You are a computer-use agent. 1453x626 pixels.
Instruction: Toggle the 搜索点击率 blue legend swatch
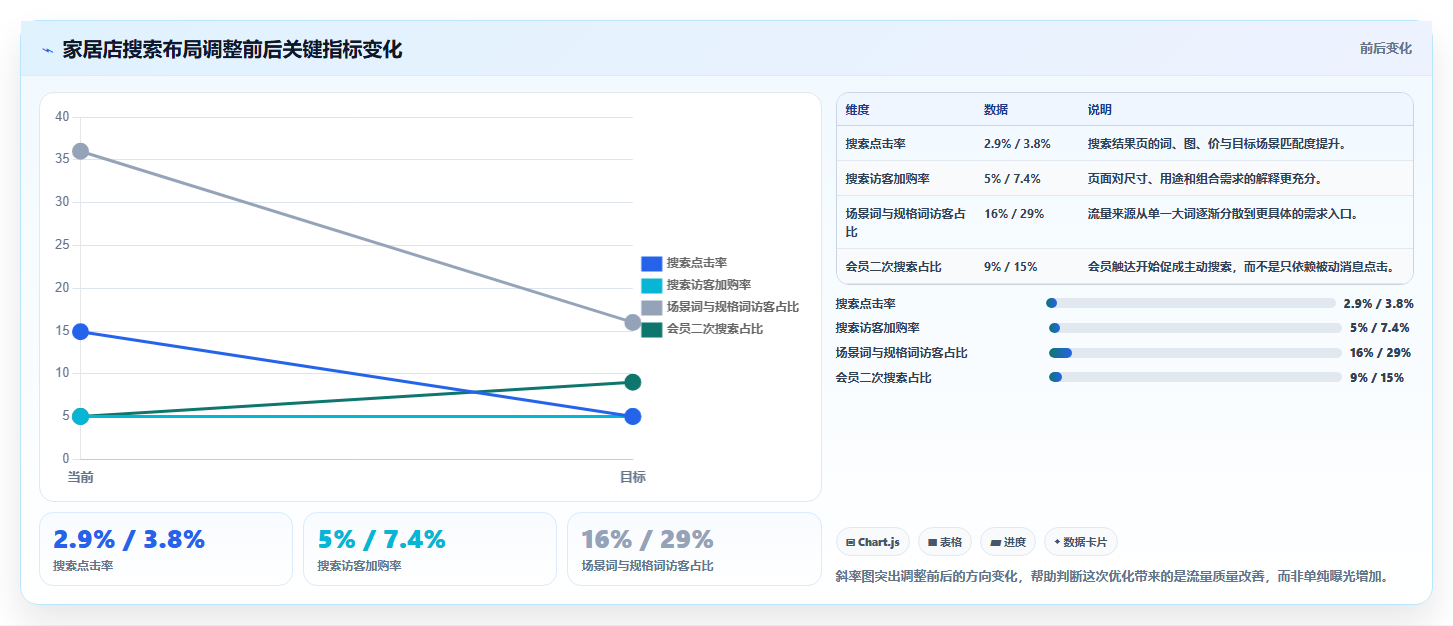coord(651,263)
